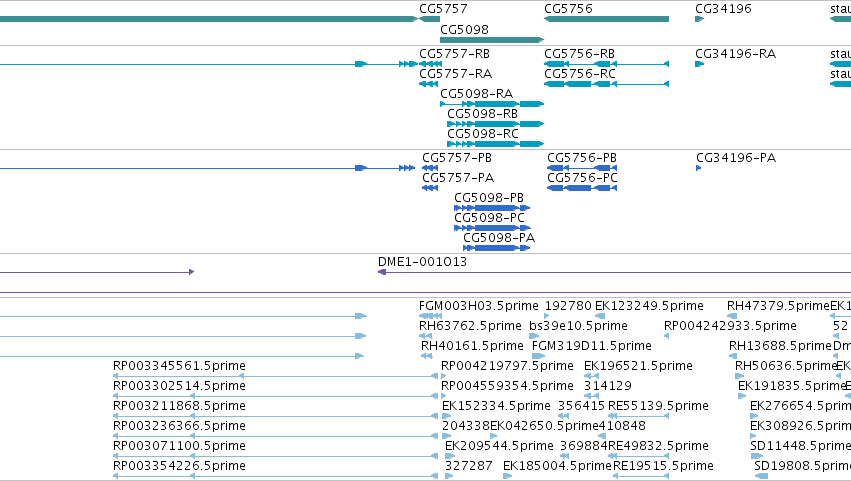
Task: Select EST label EK185004.5prime
Action: (x=557, y=467)
